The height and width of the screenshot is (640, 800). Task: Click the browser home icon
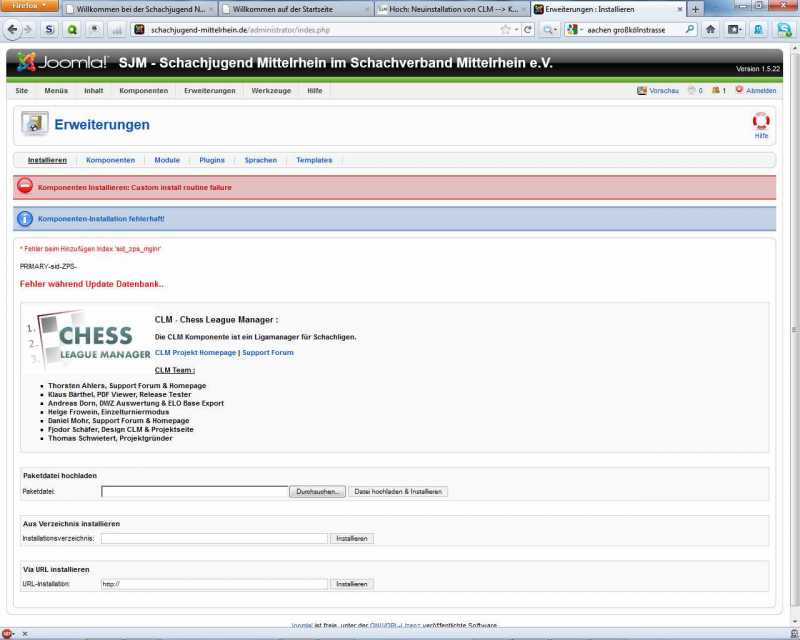point(711,30)
